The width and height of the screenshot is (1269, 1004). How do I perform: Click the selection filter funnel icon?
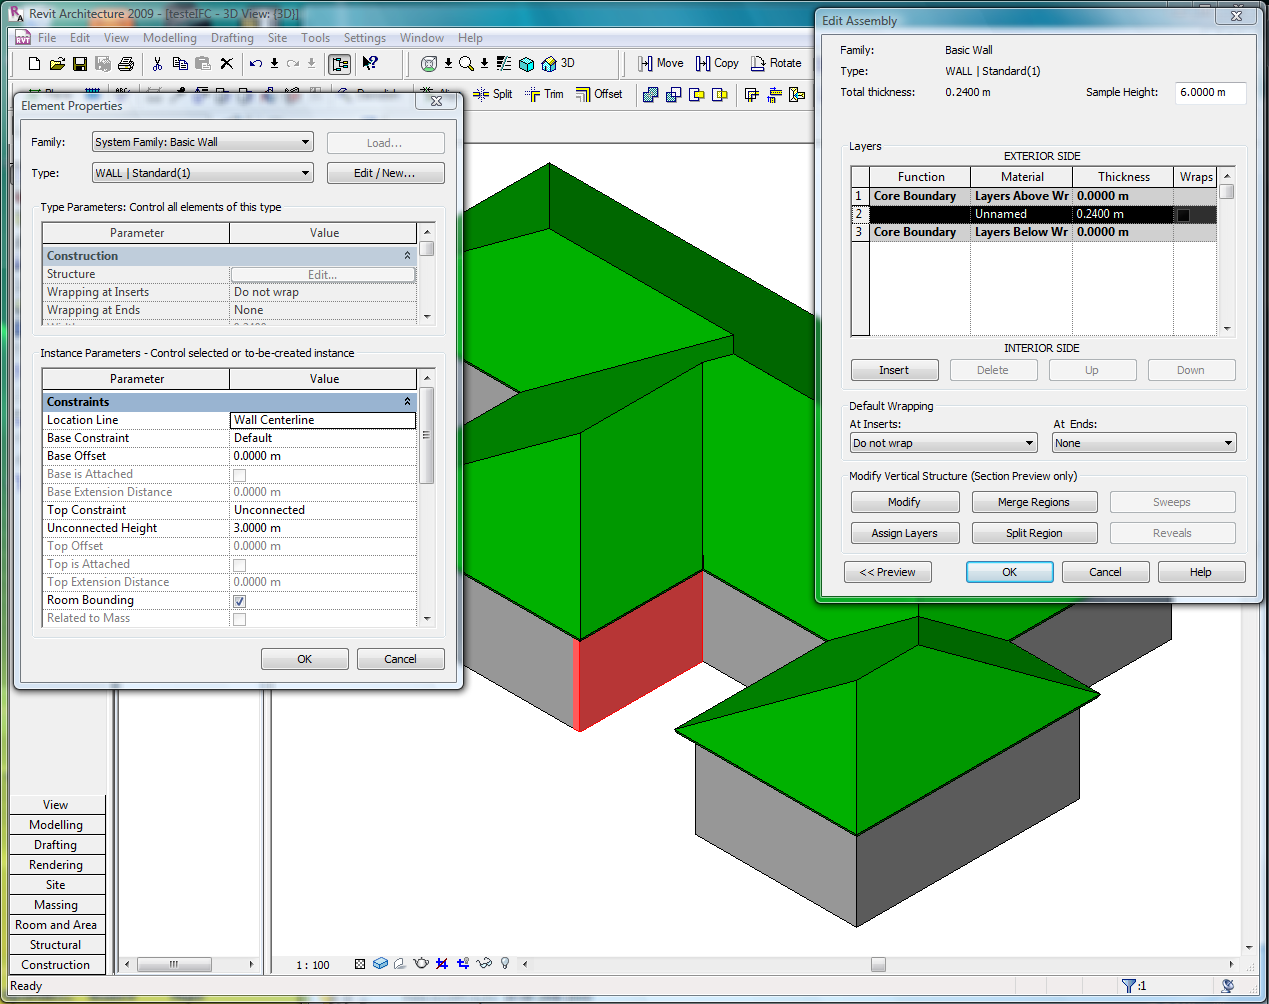1129,986
